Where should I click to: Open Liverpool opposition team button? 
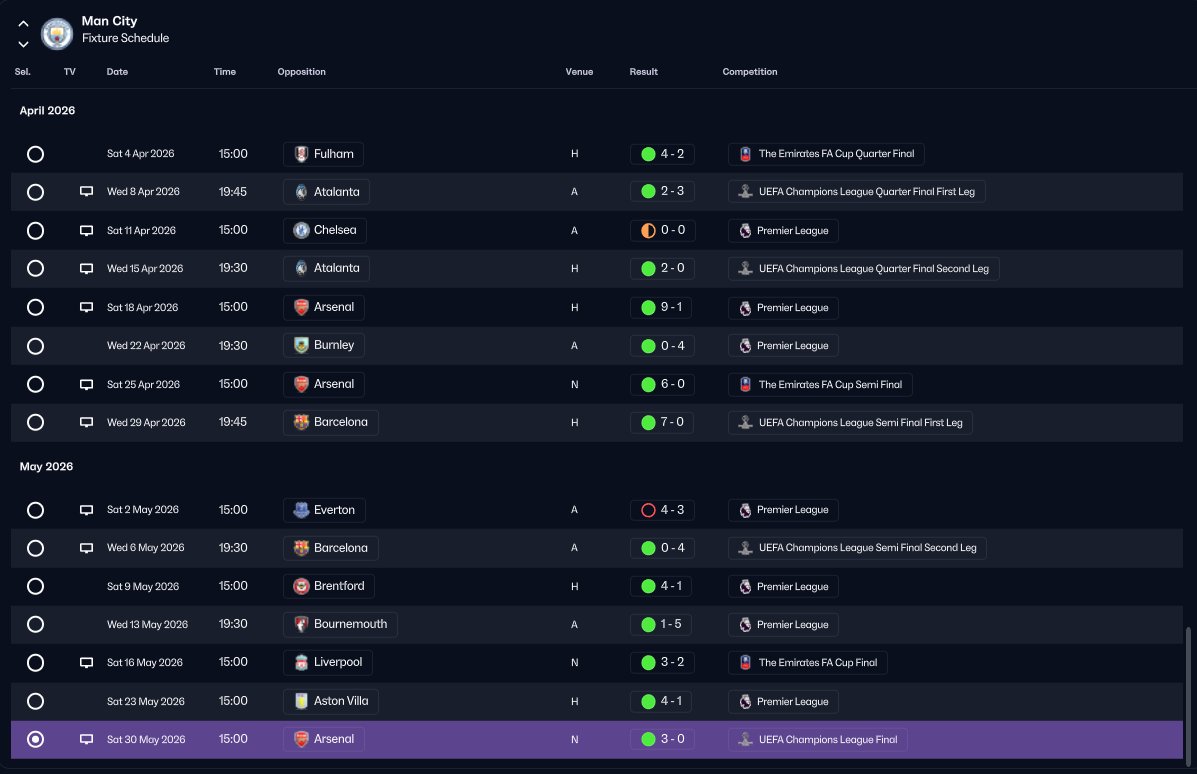327,663
